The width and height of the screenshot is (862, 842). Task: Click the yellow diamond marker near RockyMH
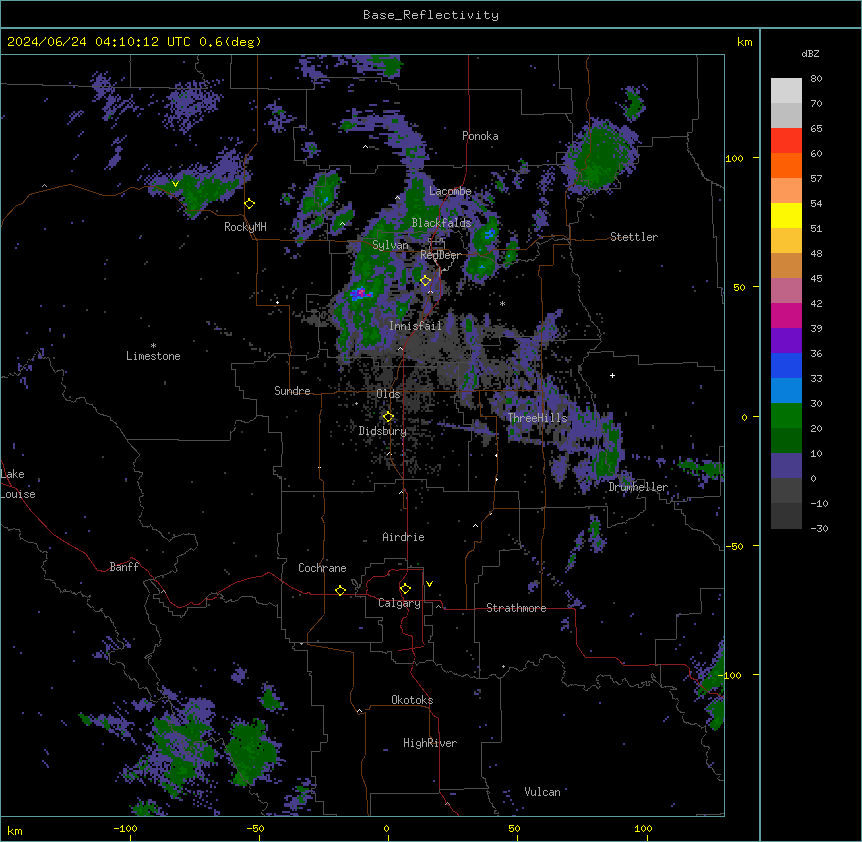tap(250, 204)
